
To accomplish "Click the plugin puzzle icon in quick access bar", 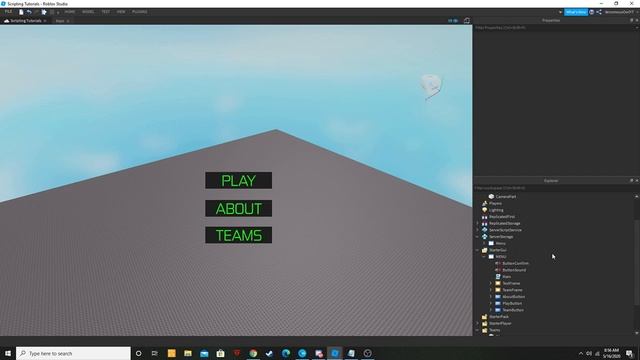I will point(44,12).
